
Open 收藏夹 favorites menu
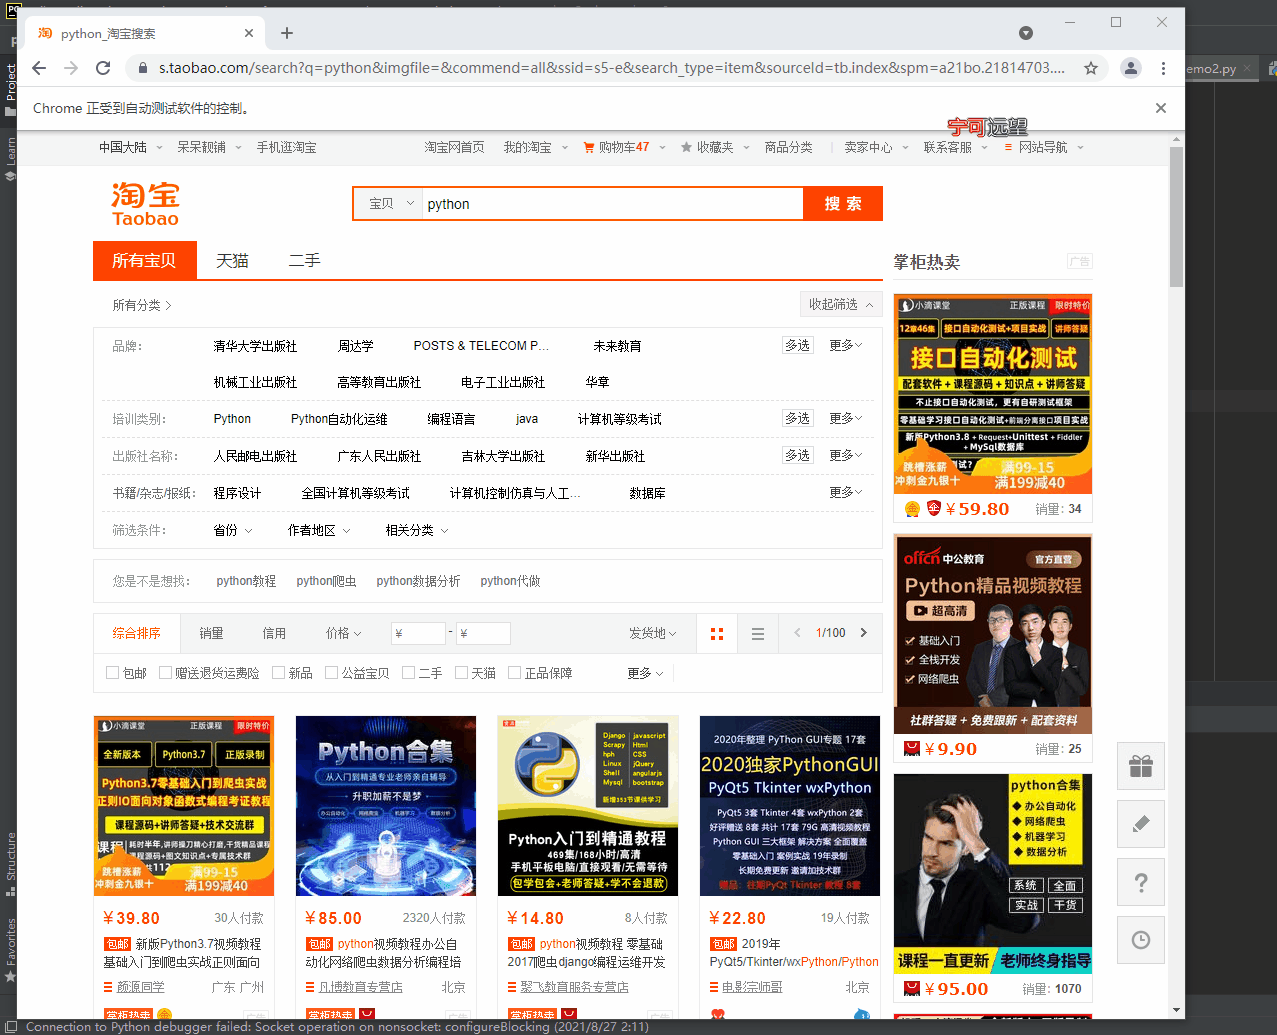[714, 147]
